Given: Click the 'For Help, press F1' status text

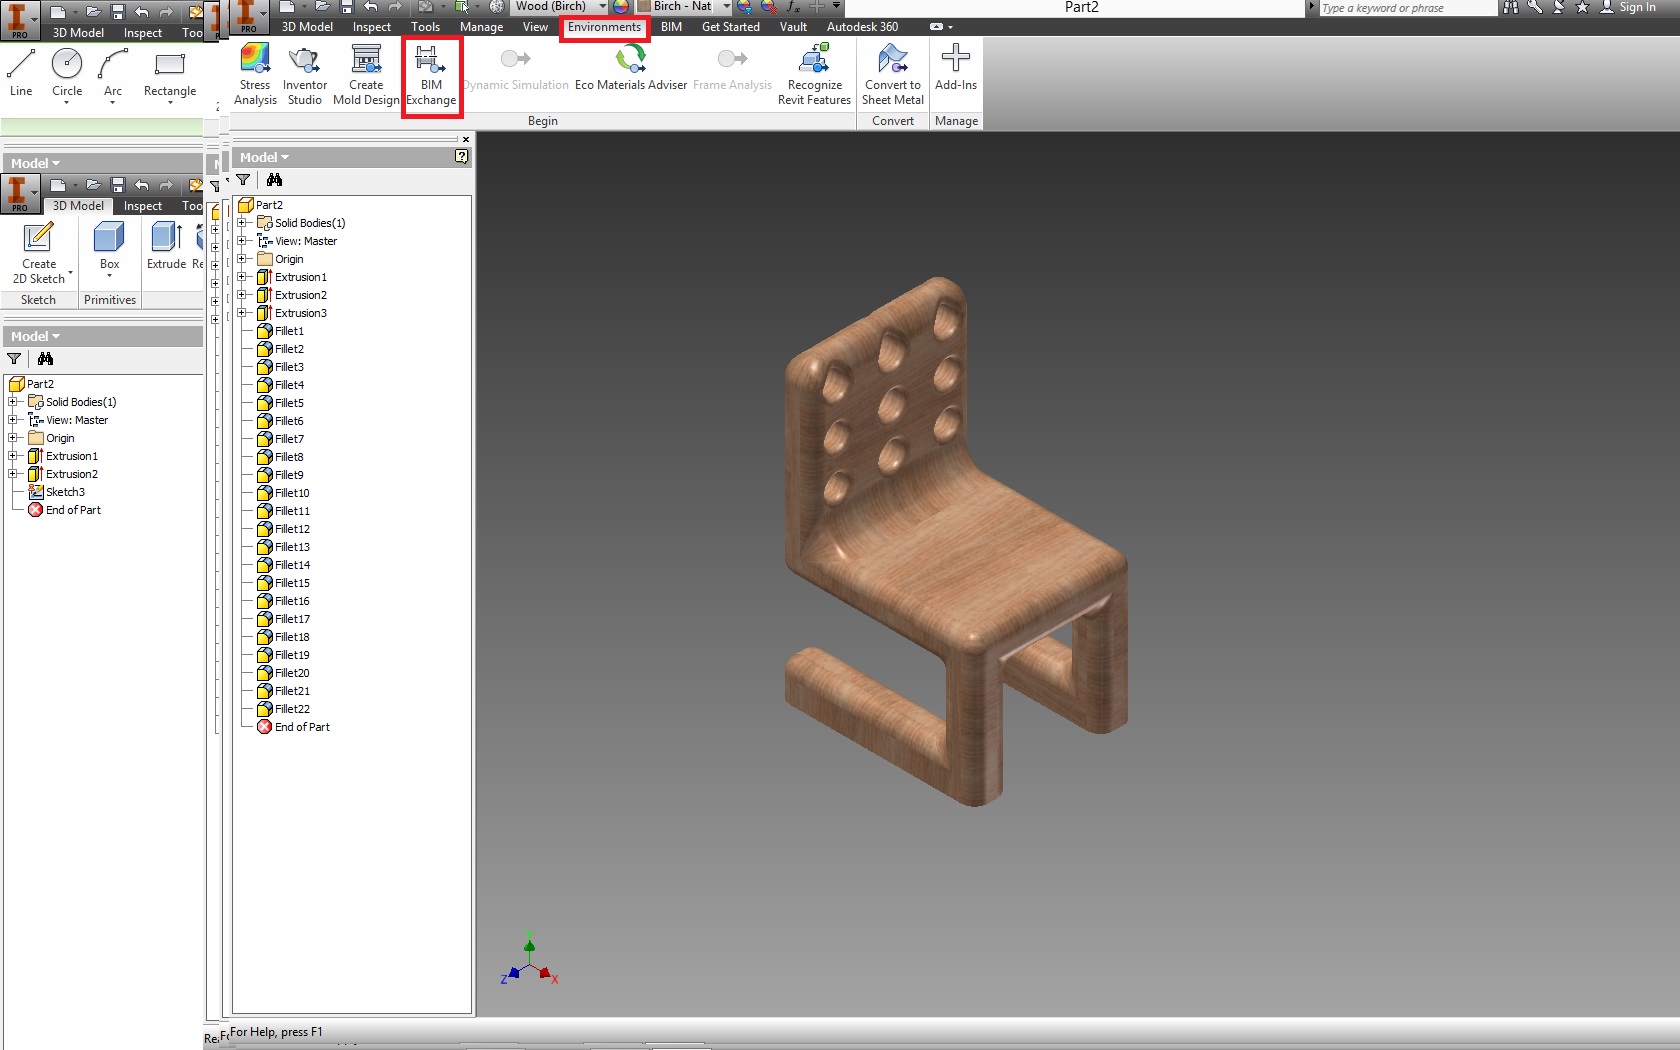Looking at the screenshot, I should tap(276, 1032).
